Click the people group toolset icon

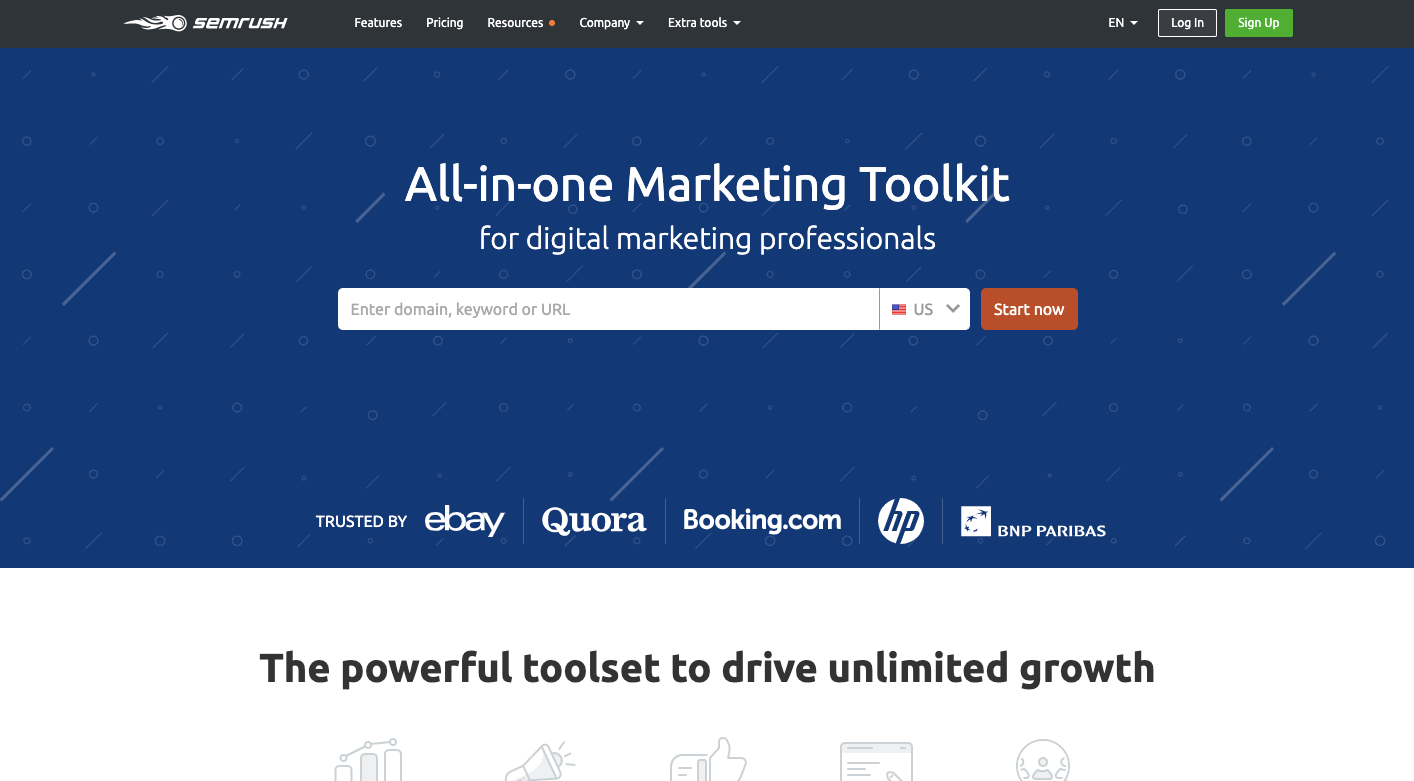click(x=1043, y=761)
